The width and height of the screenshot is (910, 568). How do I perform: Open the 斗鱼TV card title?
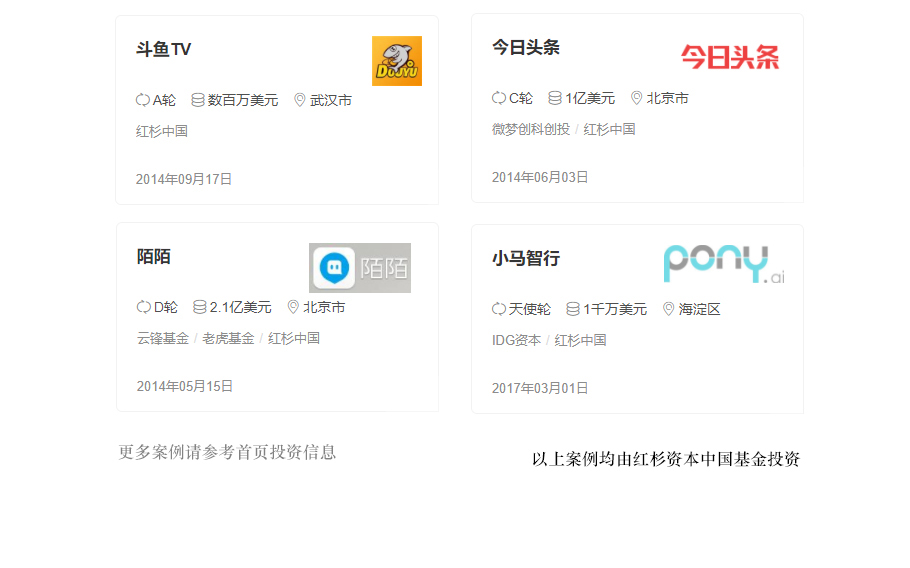pos(163,49)
